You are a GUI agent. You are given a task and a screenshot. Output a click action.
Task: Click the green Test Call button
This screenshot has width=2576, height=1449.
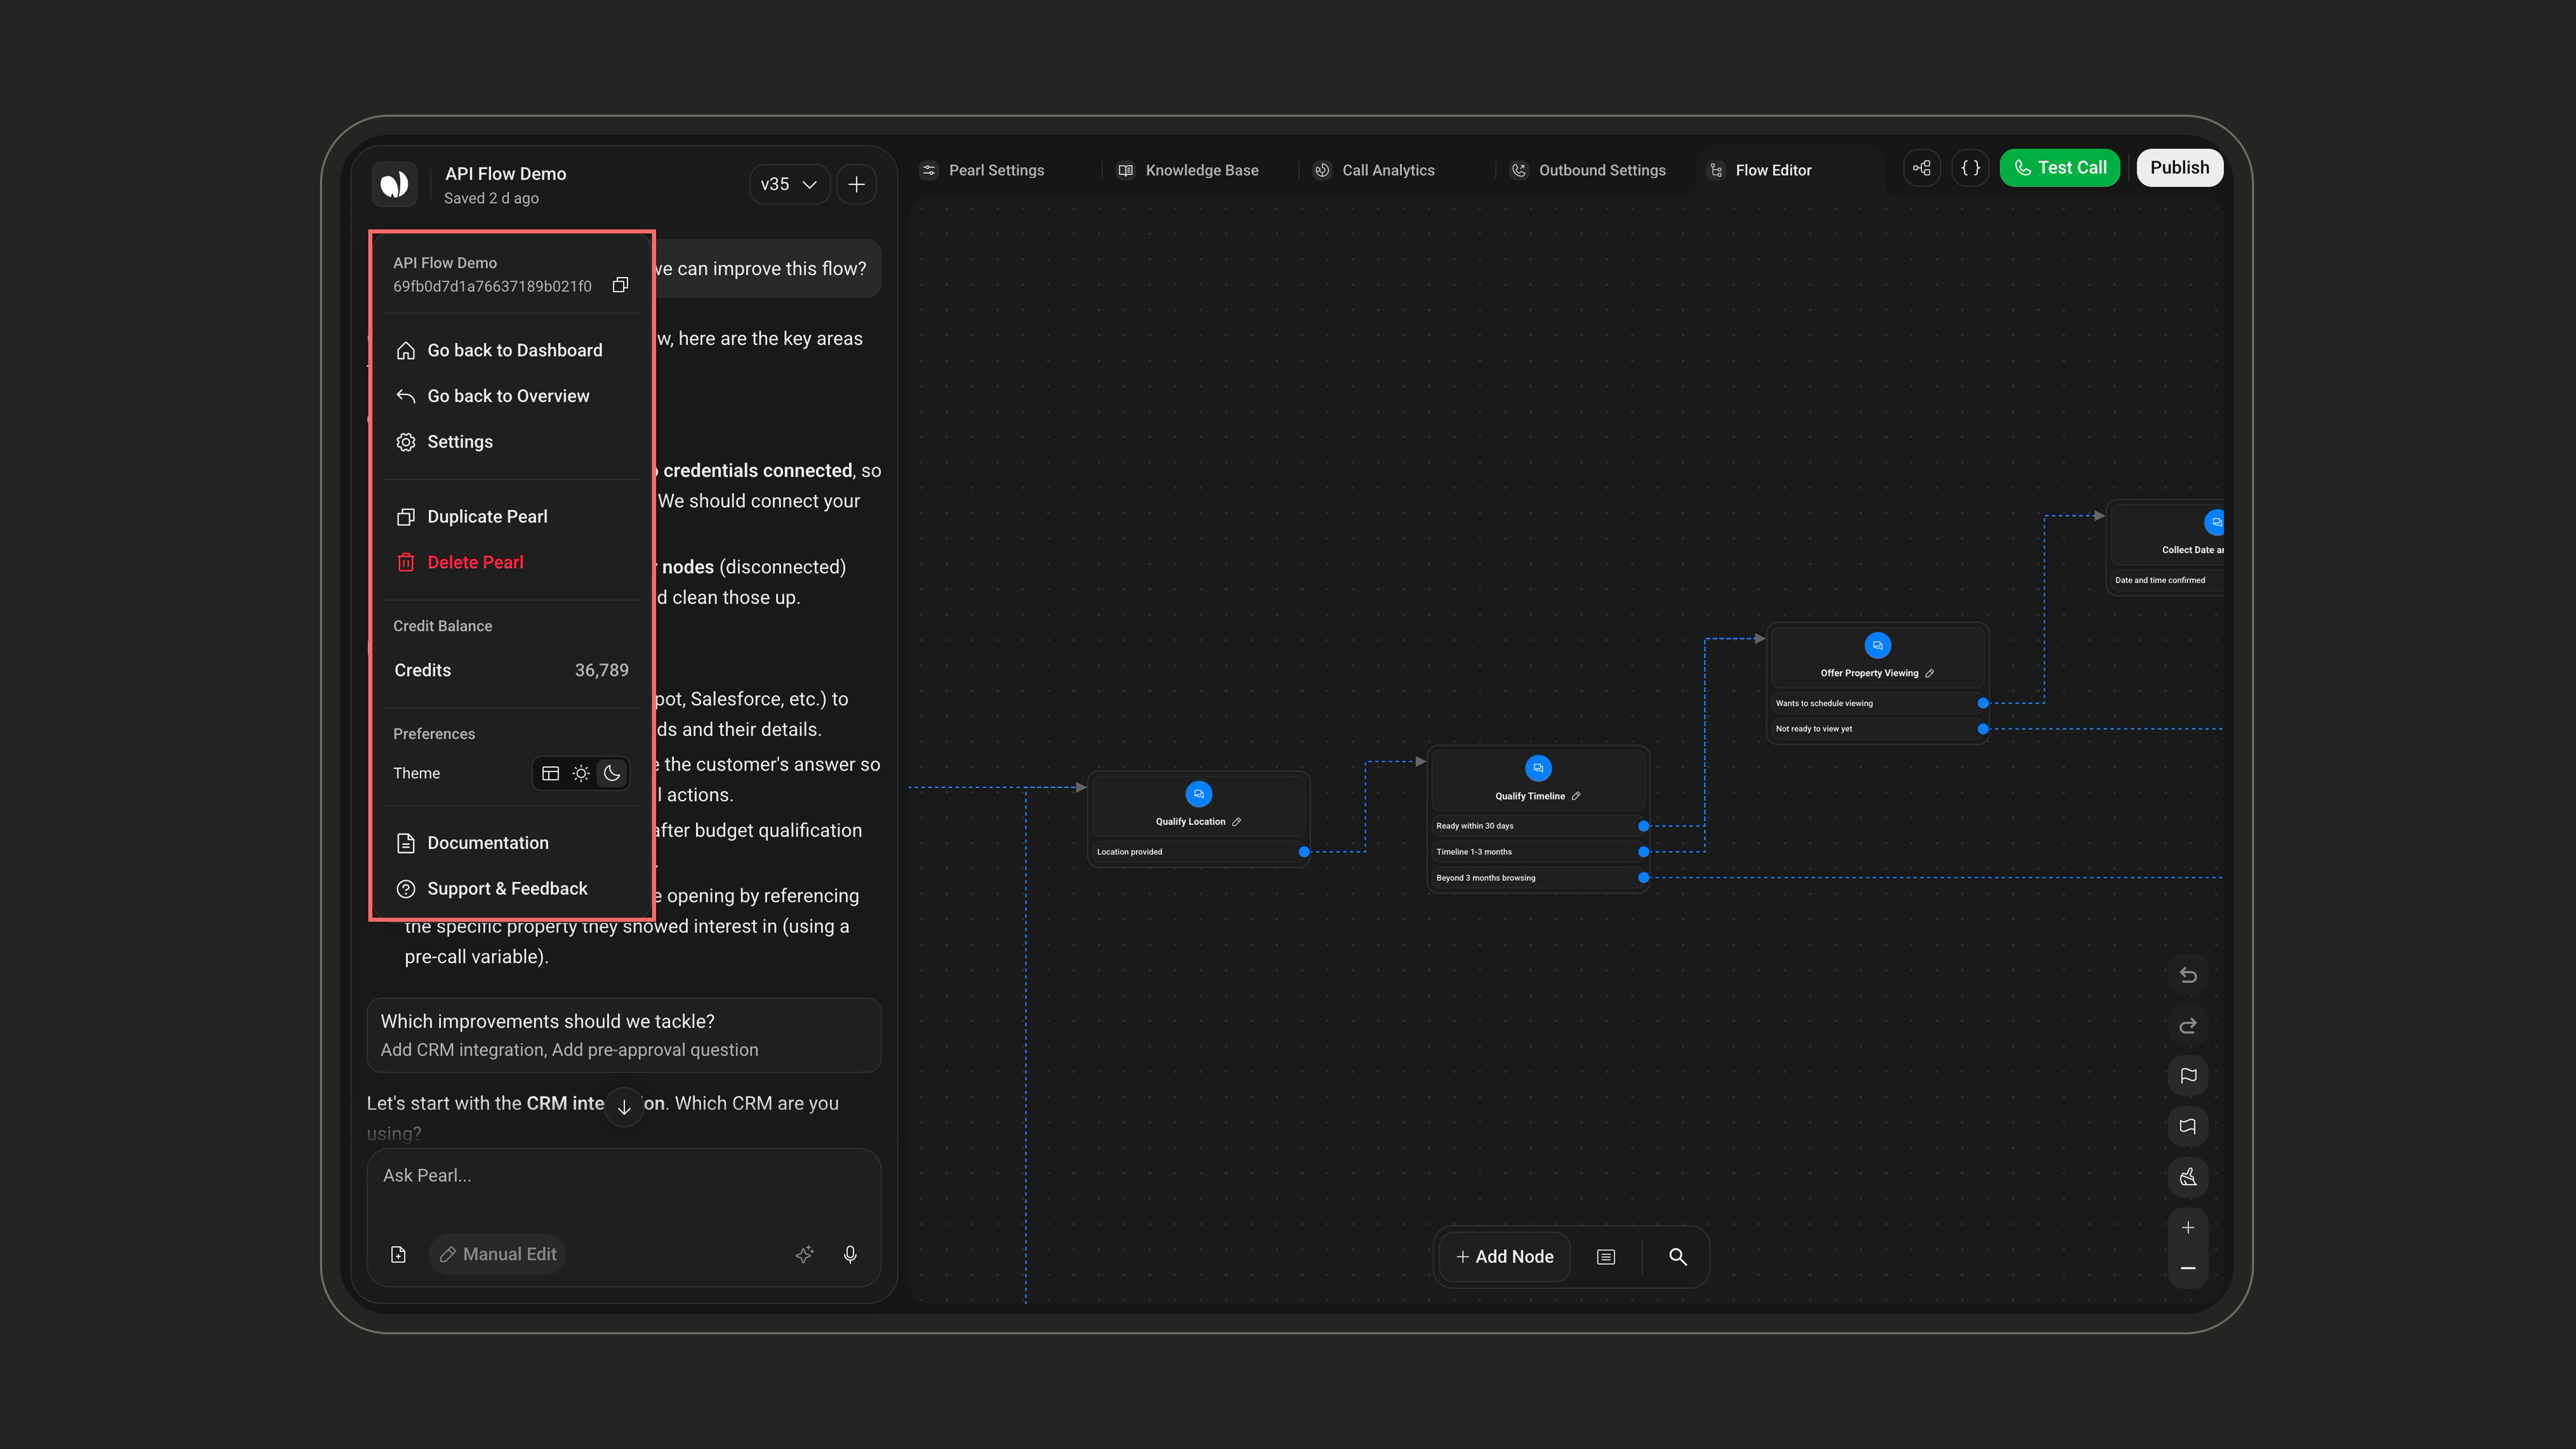tap(2060, 168)
